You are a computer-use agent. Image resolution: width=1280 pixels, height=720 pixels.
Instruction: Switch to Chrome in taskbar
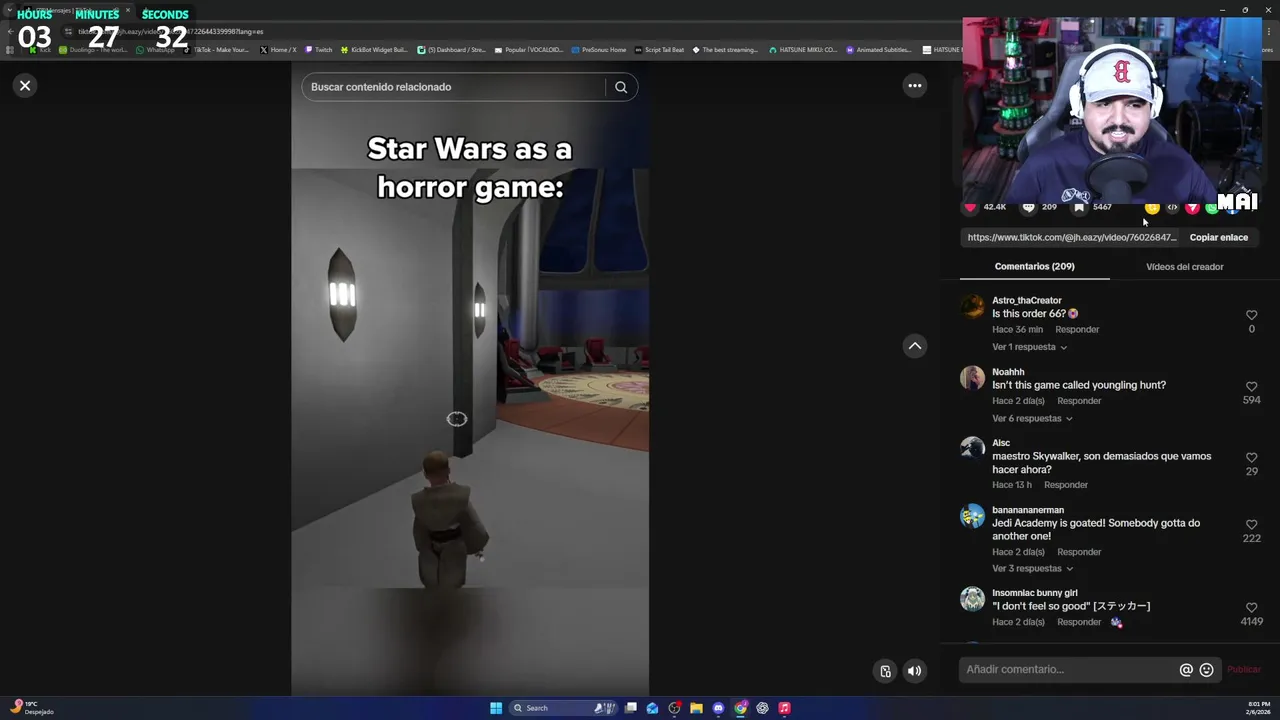pyautogui.click(x=740, y=708)
